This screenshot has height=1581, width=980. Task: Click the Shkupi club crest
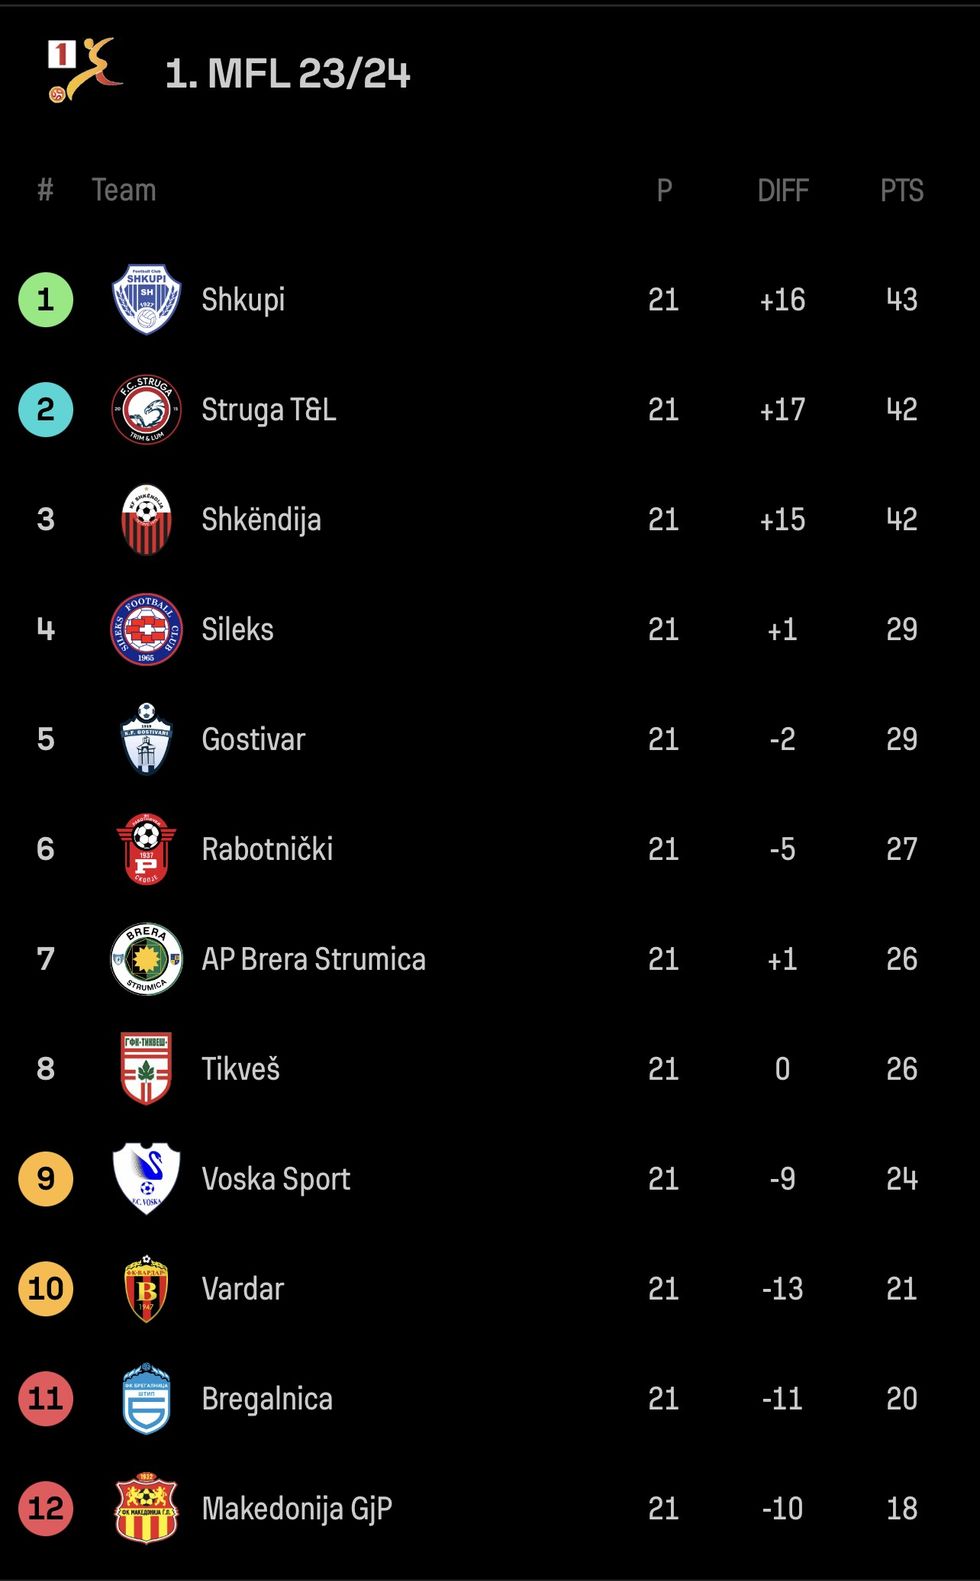146,299
